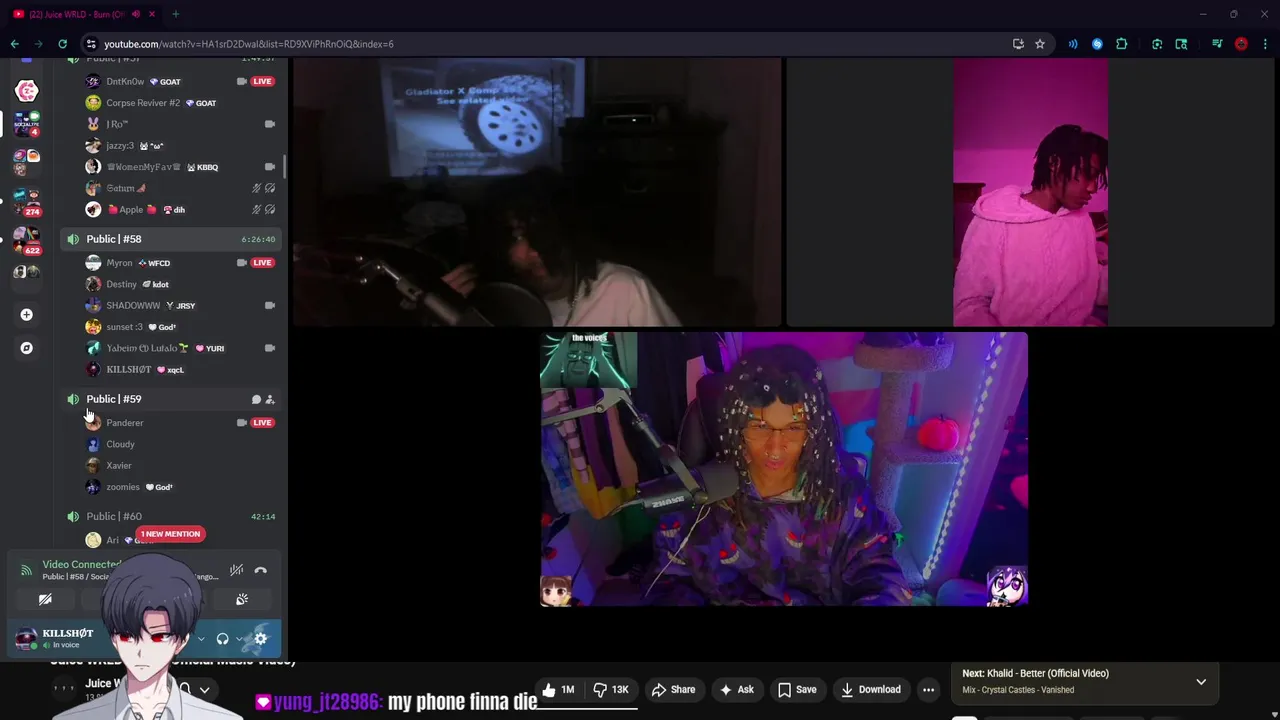Download the YouTube video
The width and height of the screenshot is (1280, 720).
click(871, 690)
